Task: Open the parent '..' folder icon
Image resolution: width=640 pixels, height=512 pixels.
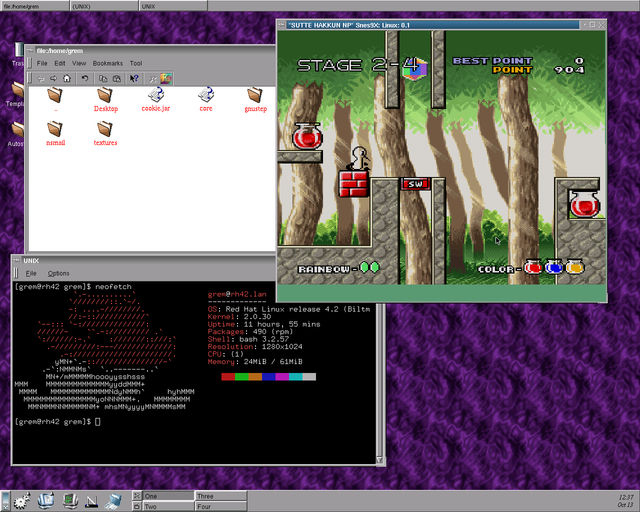Action: pos(55,95)
